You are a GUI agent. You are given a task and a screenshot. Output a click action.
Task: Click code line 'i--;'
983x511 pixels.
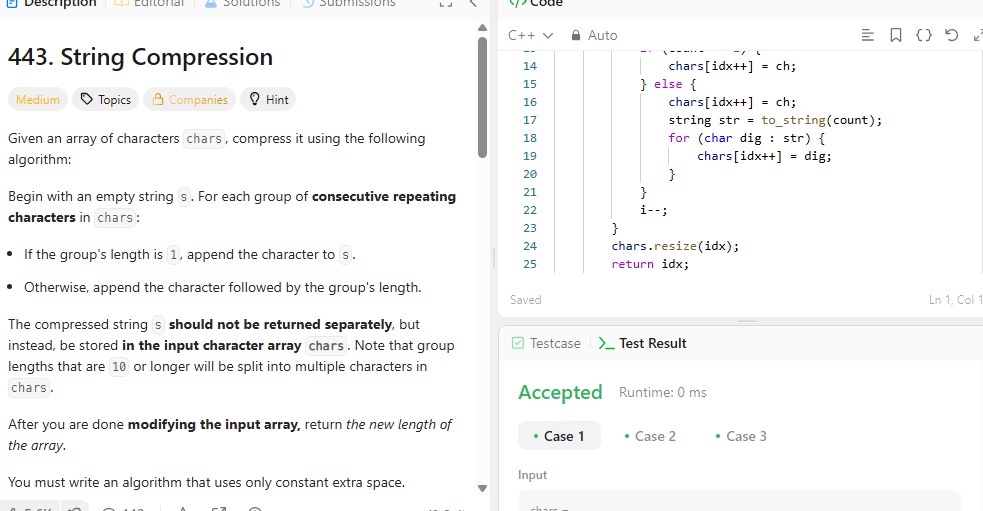[x=654, y=210]
